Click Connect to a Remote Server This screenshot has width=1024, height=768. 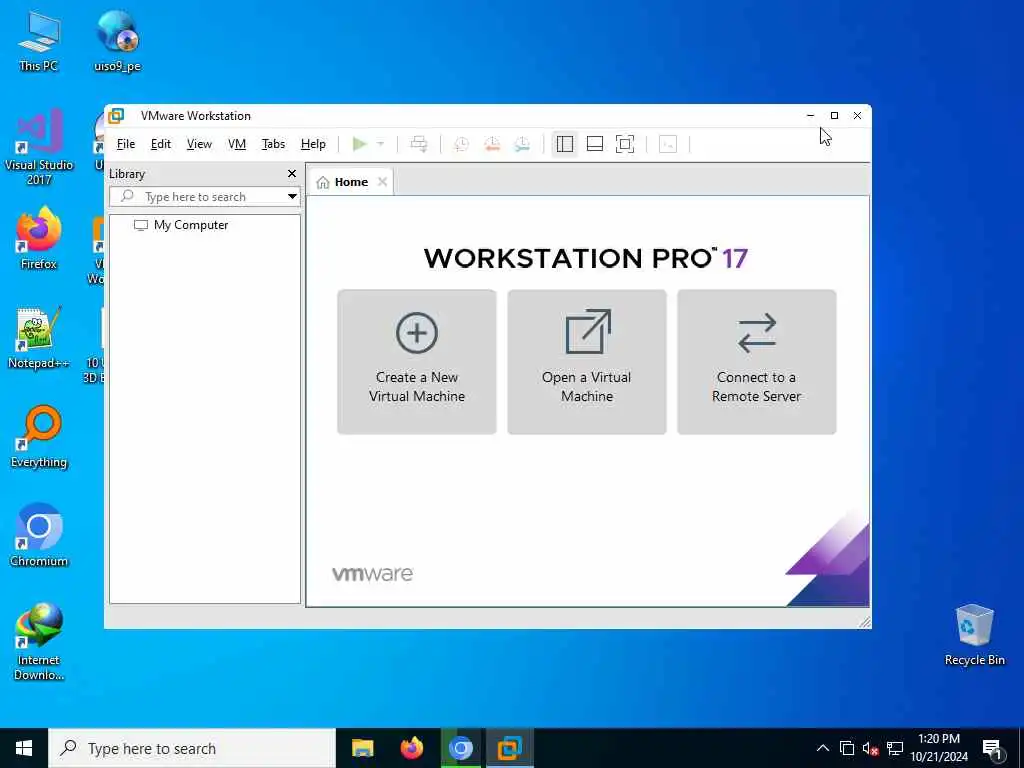coord(757,362)
